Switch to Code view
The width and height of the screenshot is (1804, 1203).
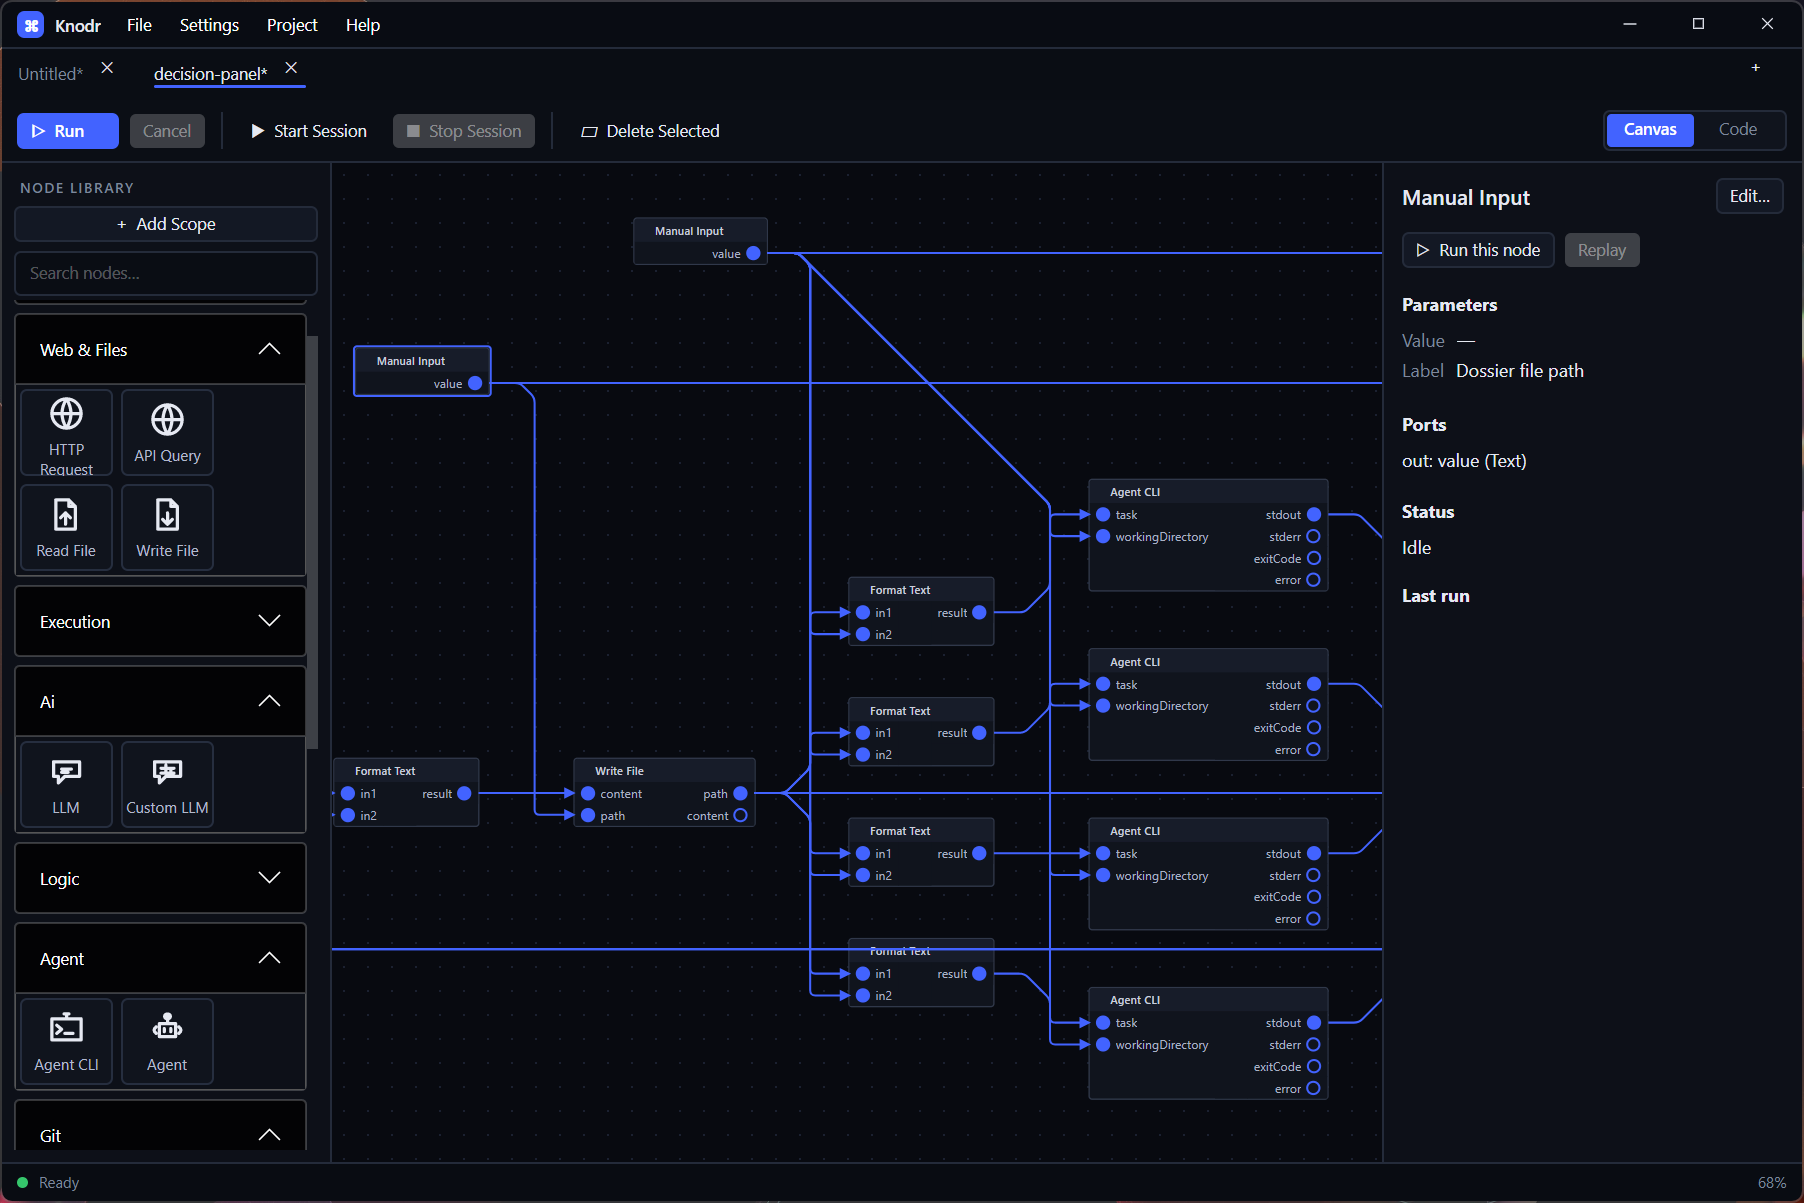coord(1737,130)
